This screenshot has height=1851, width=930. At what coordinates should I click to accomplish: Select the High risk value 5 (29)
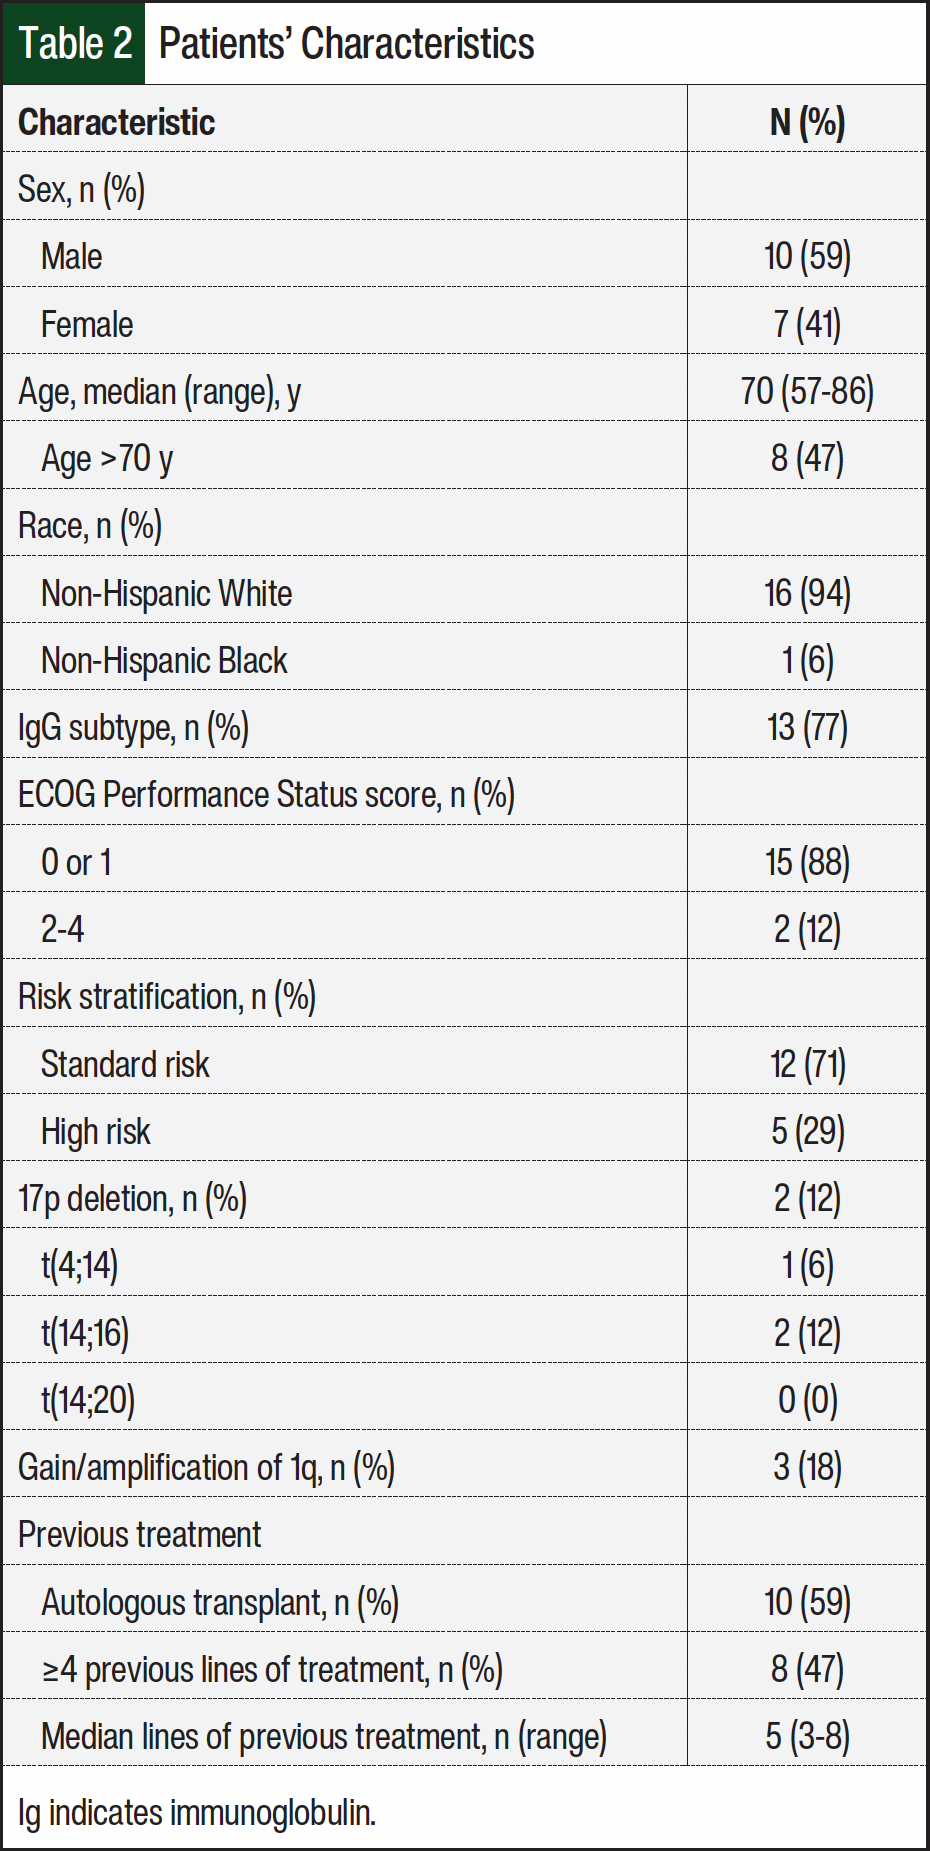click(x=807, y=1131)
